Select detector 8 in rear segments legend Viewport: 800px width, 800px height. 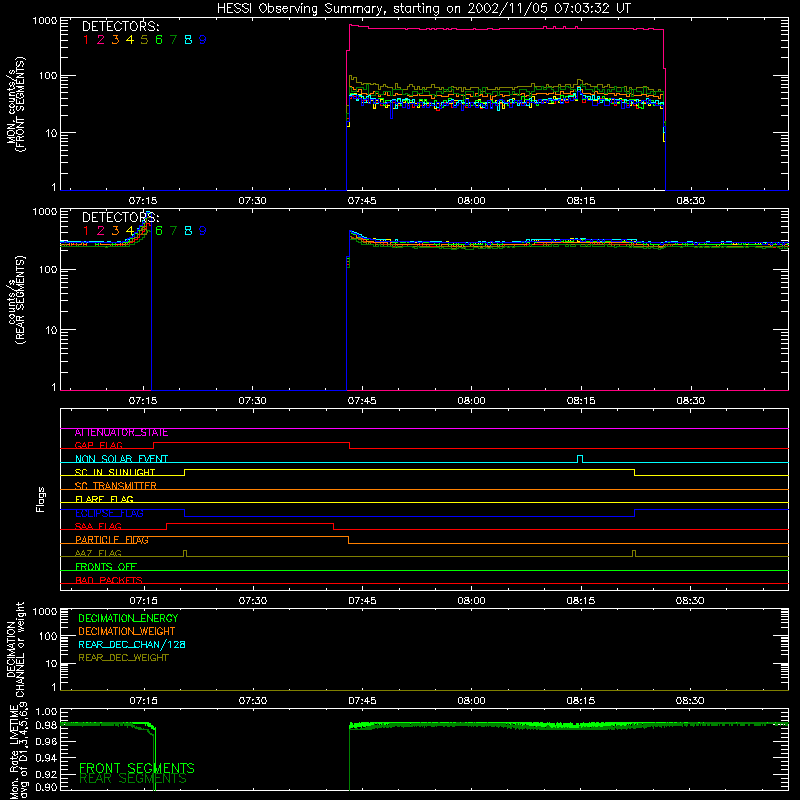pyautogui.click(x=188, y=231)
